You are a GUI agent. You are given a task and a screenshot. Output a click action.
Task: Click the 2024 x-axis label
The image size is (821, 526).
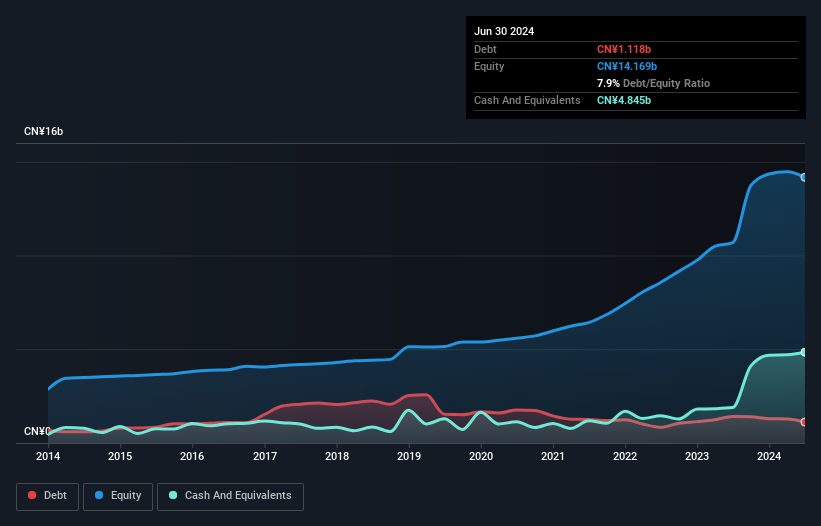click(769, 456)
